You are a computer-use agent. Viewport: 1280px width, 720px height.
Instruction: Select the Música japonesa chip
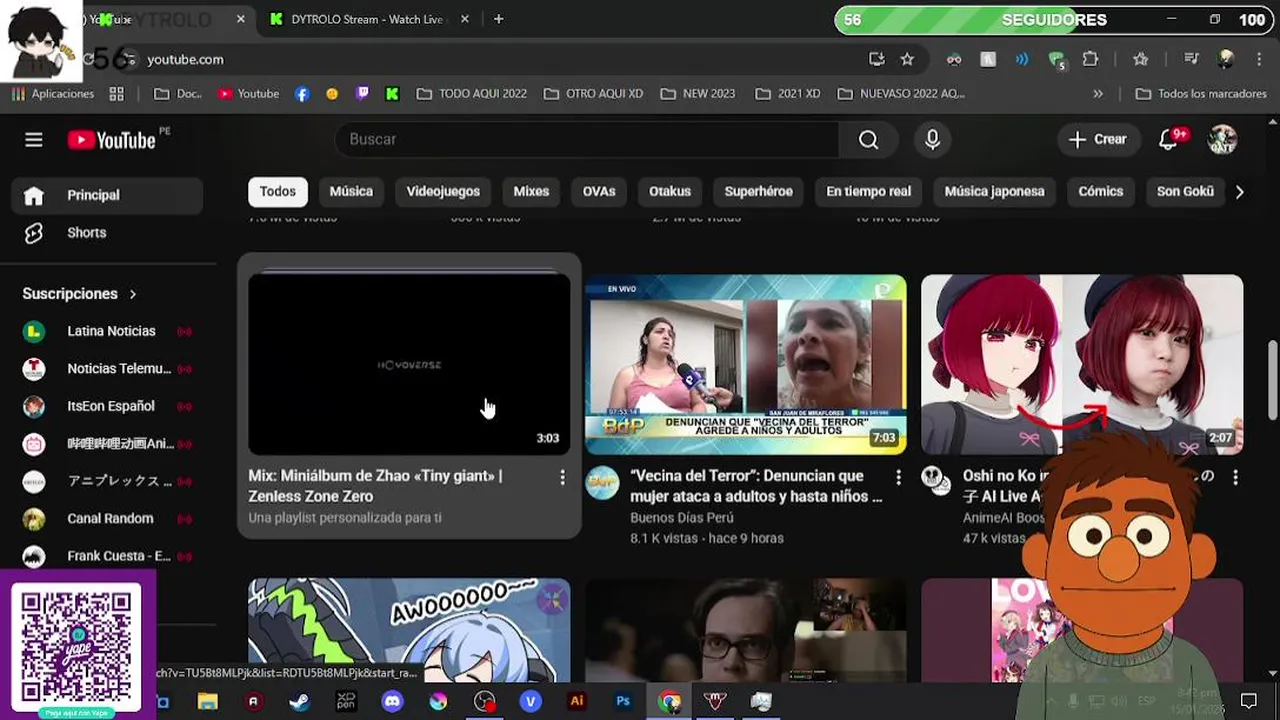(x=994, y=191)
